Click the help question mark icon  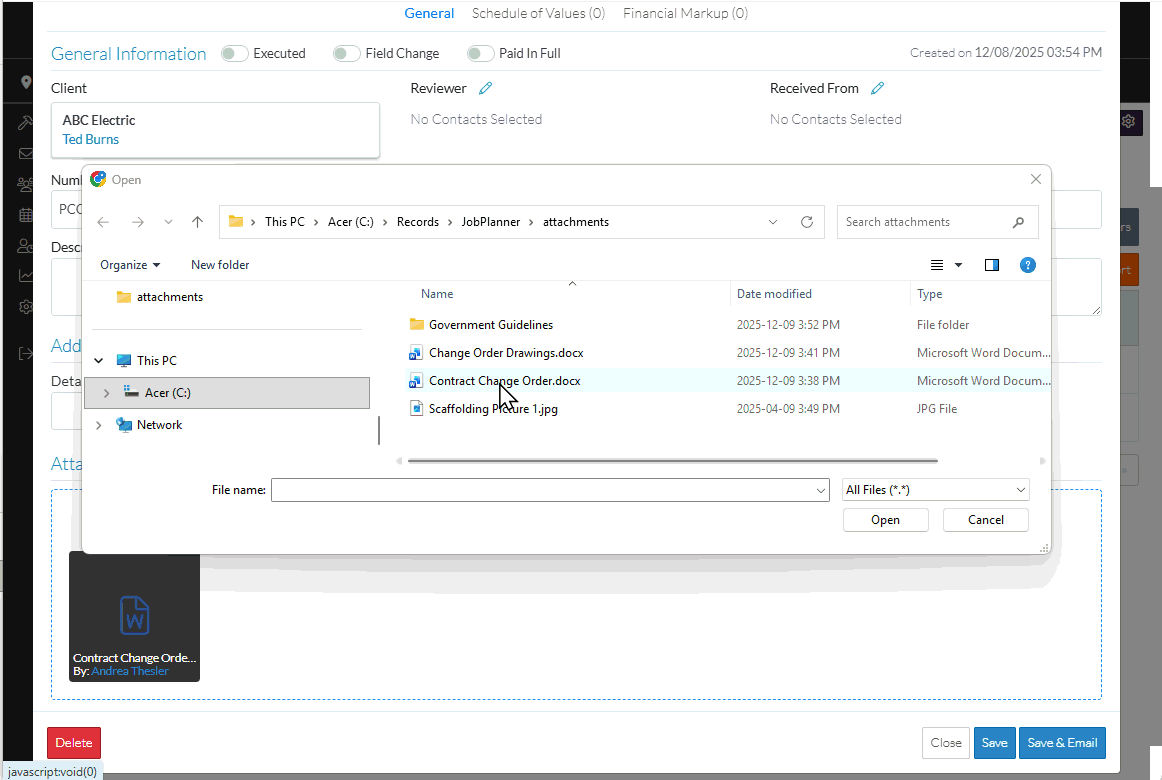1027,265
